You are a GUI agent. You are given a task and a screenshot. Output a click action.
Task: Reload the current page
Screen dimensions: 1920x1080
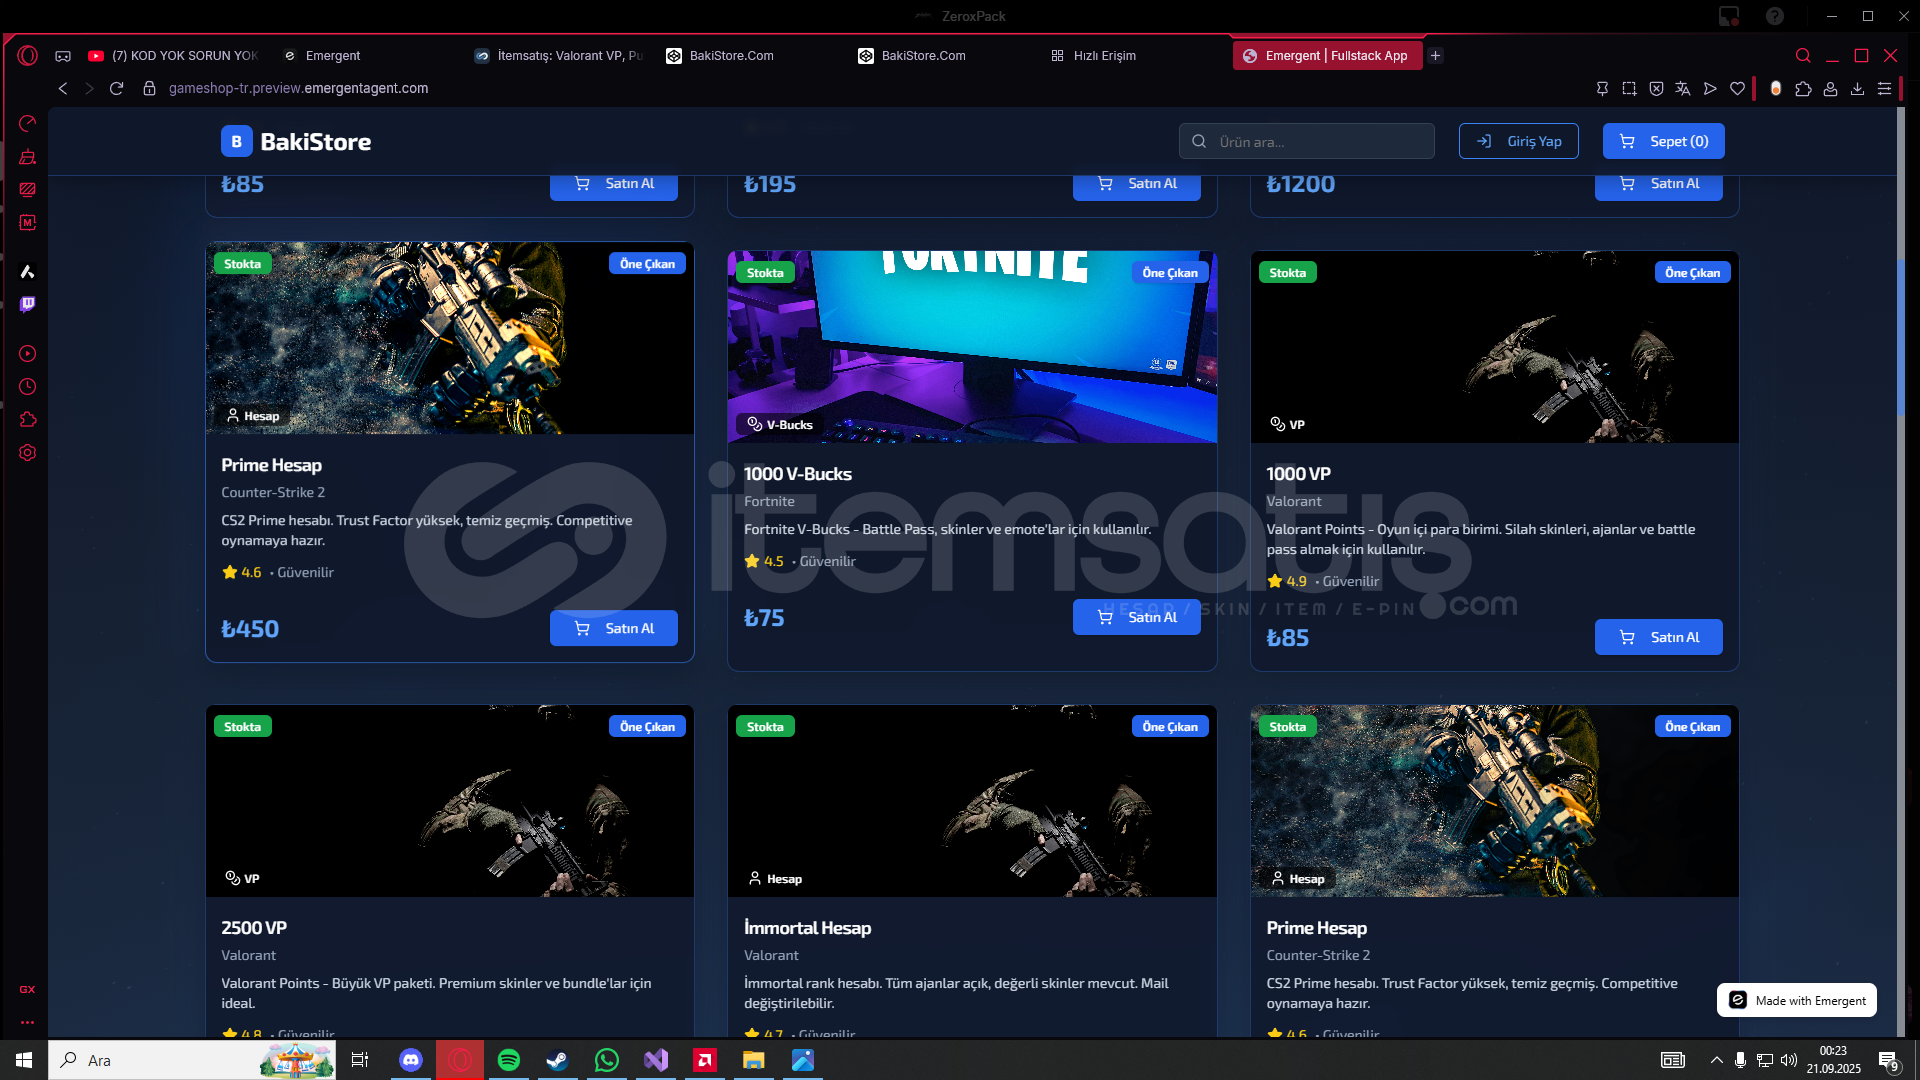116,88
